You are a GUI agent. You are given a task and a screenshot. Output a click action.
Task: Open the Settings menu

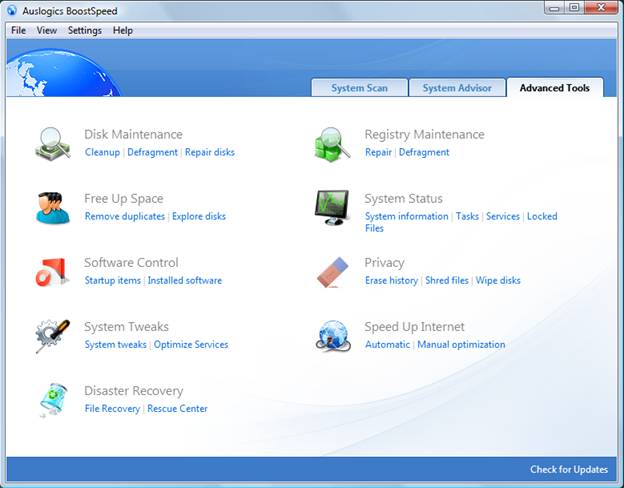(84, 30)
